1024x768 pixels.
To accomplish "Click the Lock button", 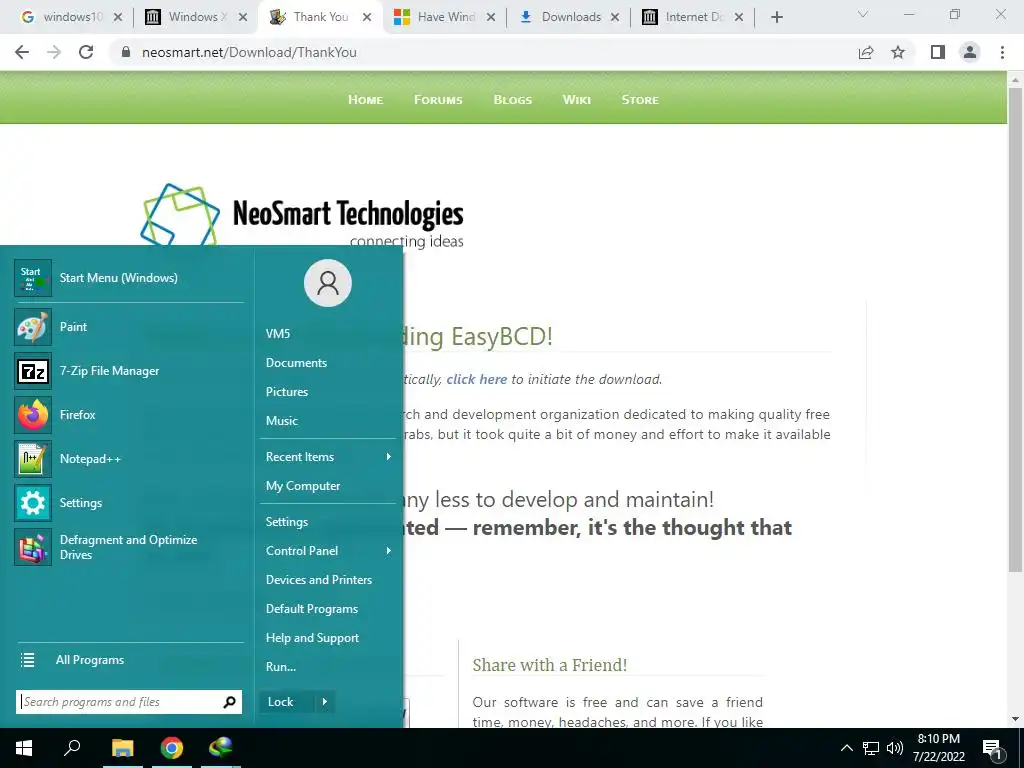I will click(287, 702).
